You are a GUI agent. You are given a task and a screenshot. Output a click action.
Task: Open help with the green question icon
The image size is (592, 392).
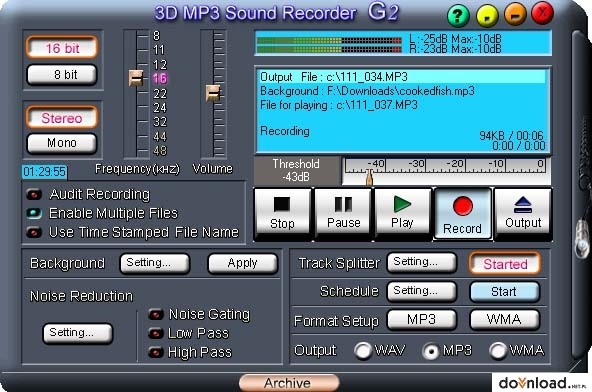458,15
